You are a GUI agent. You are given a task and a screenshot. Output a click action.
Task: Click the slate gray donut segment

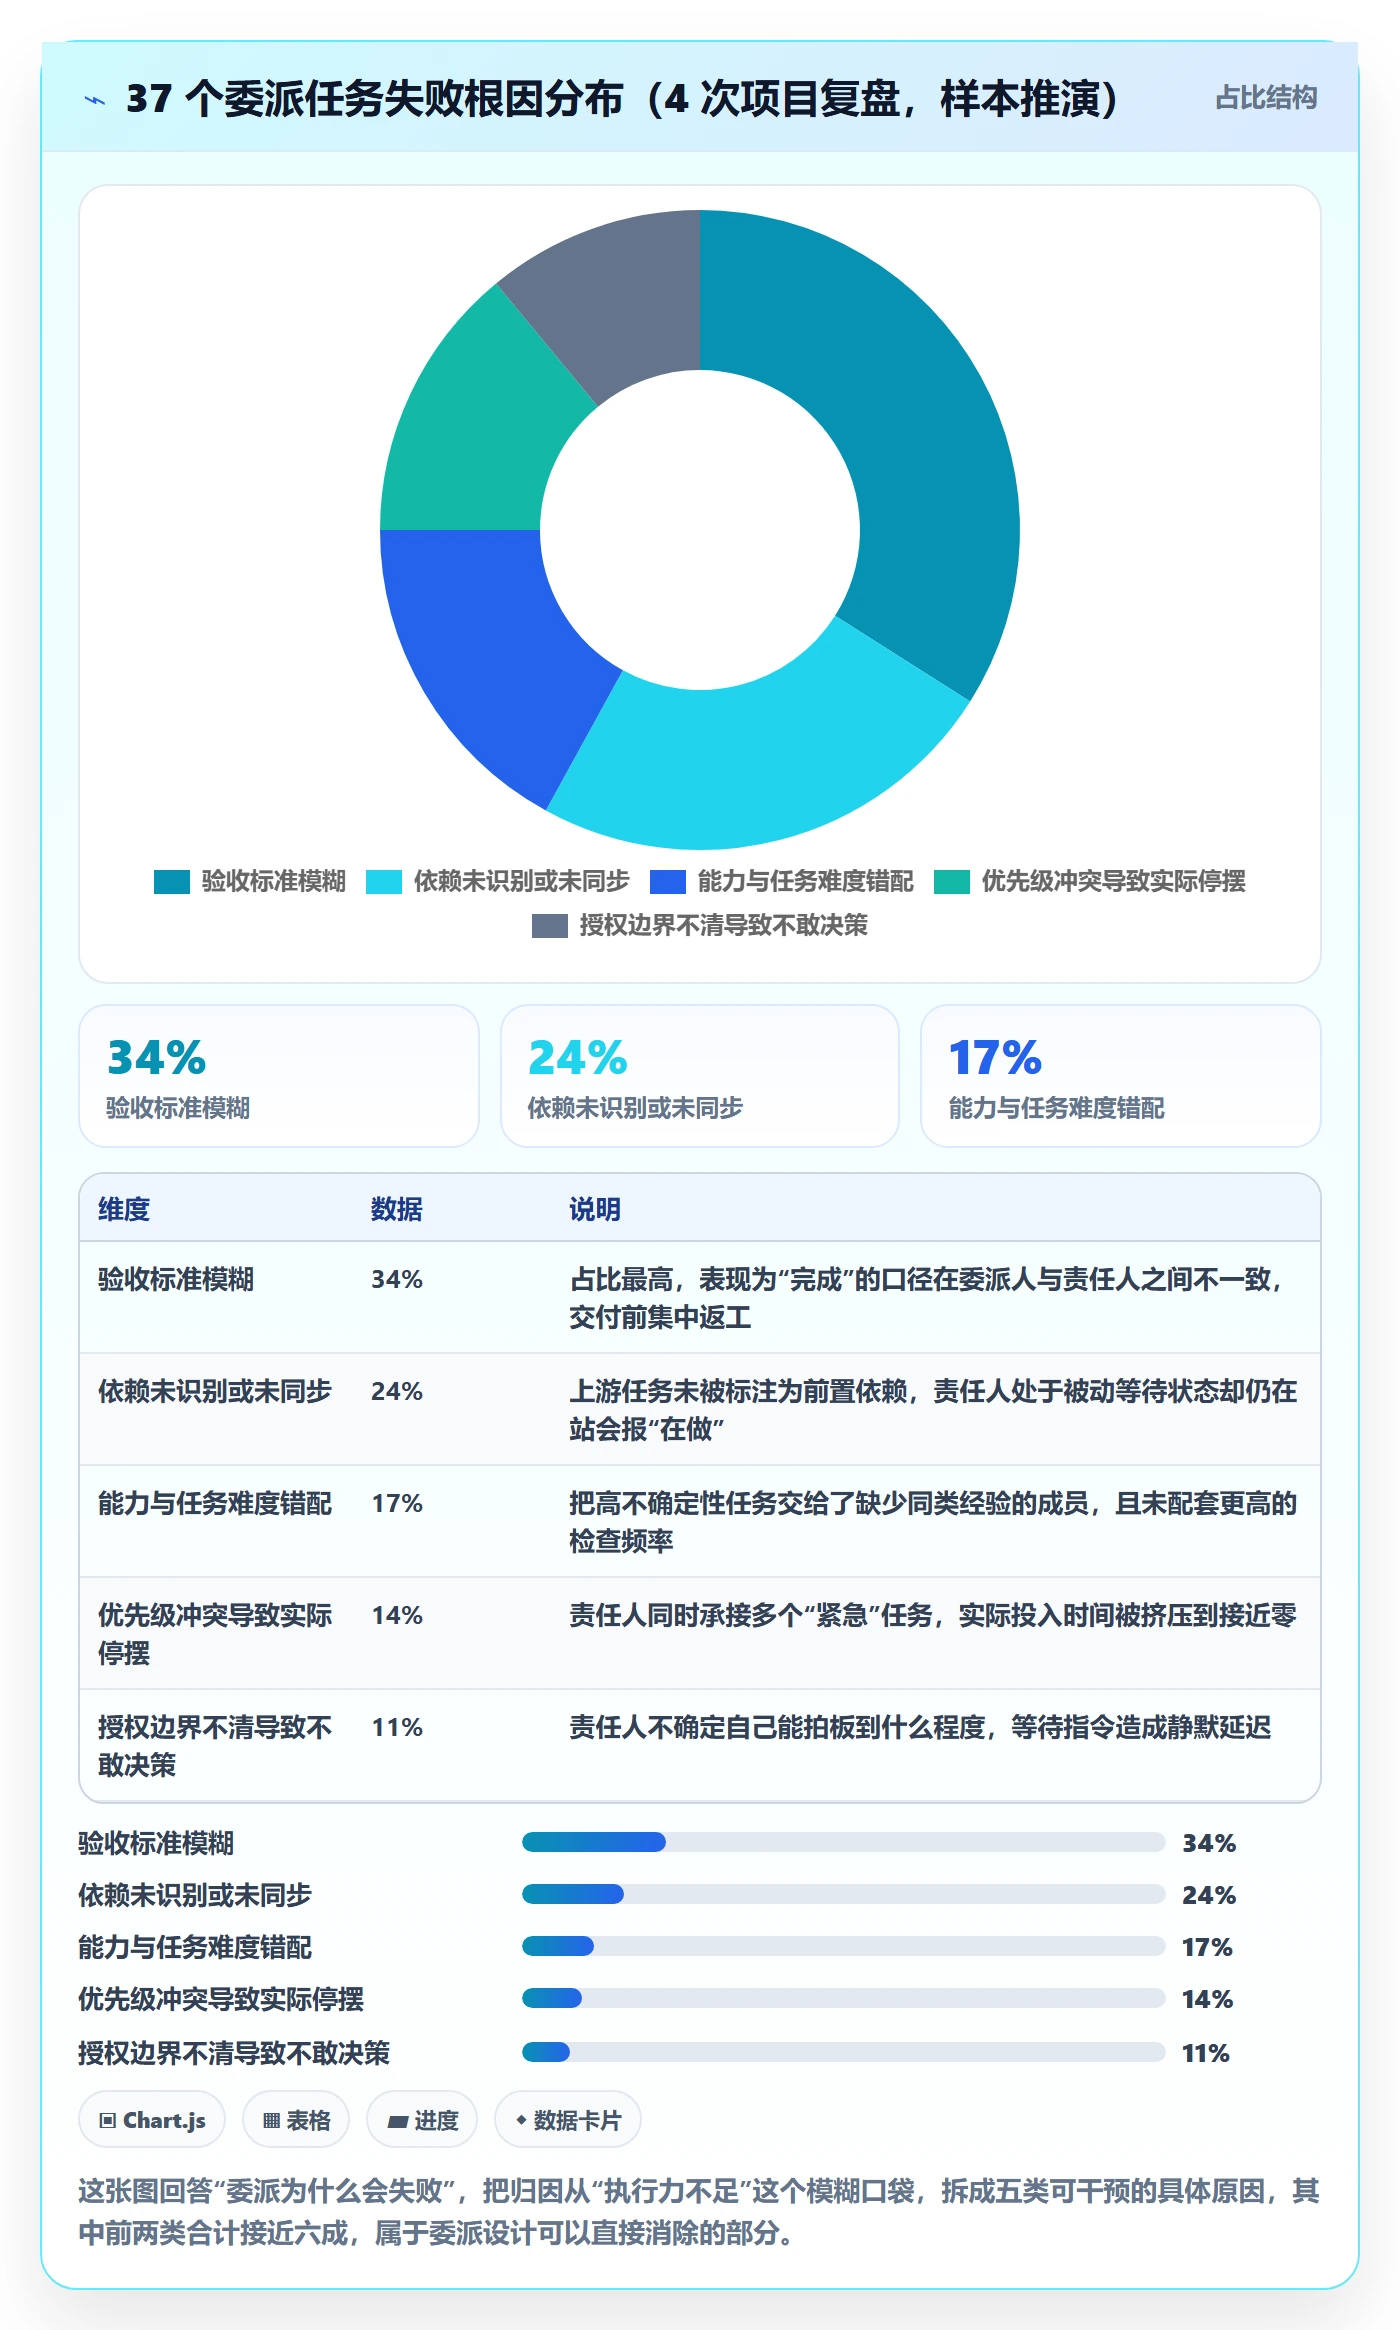[618, 305]
